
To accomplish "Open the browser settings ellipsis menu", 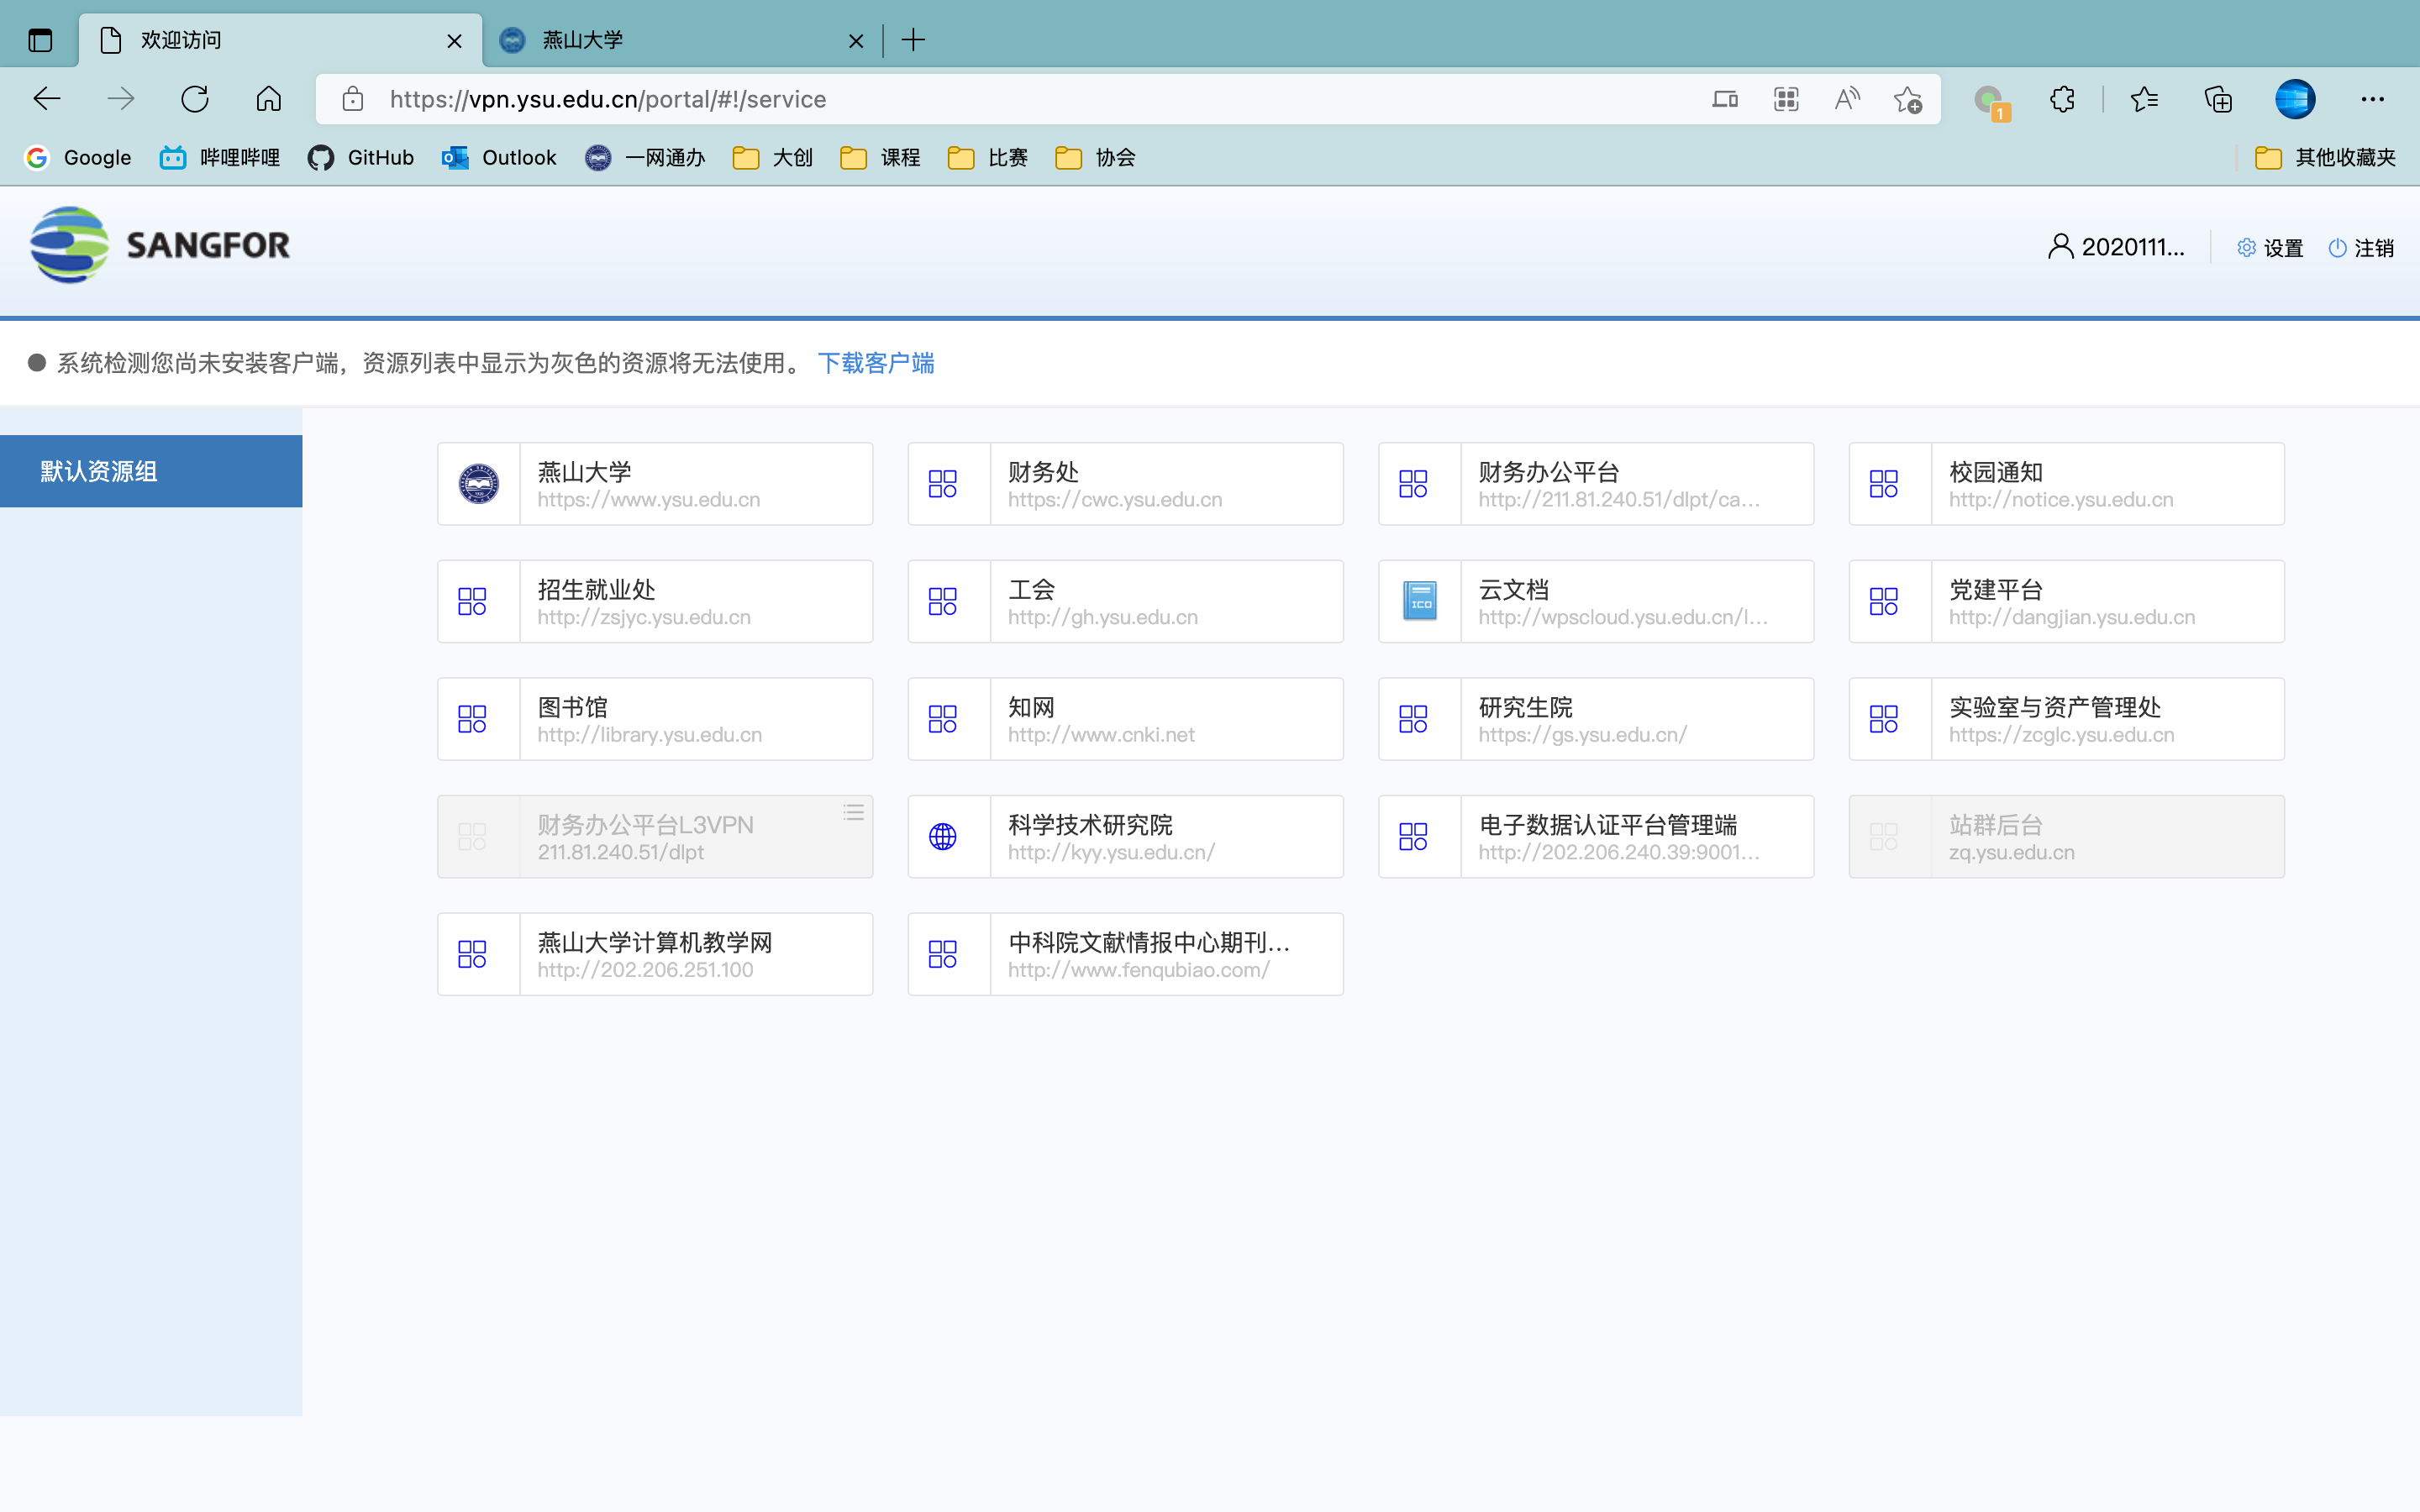I will click(x=2372, y=99).
